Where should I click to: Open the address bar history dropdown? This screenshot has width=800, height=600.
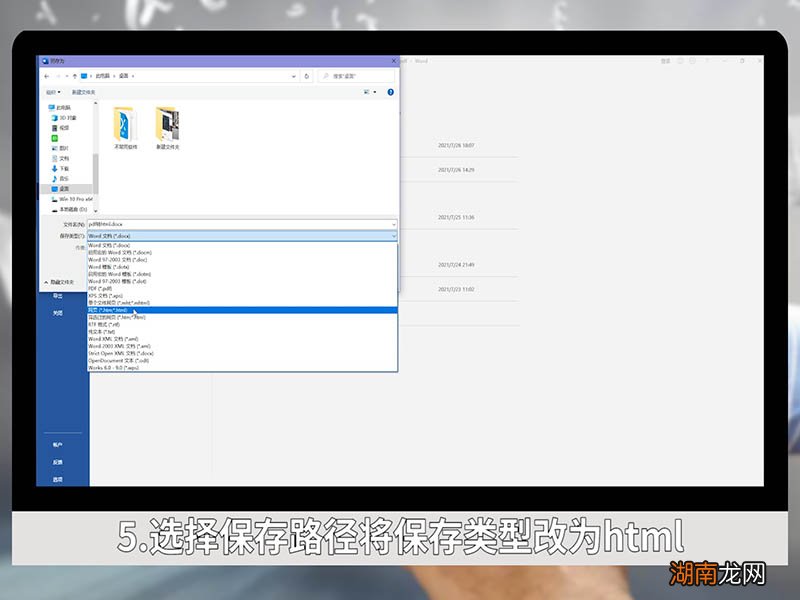[293, 75]
